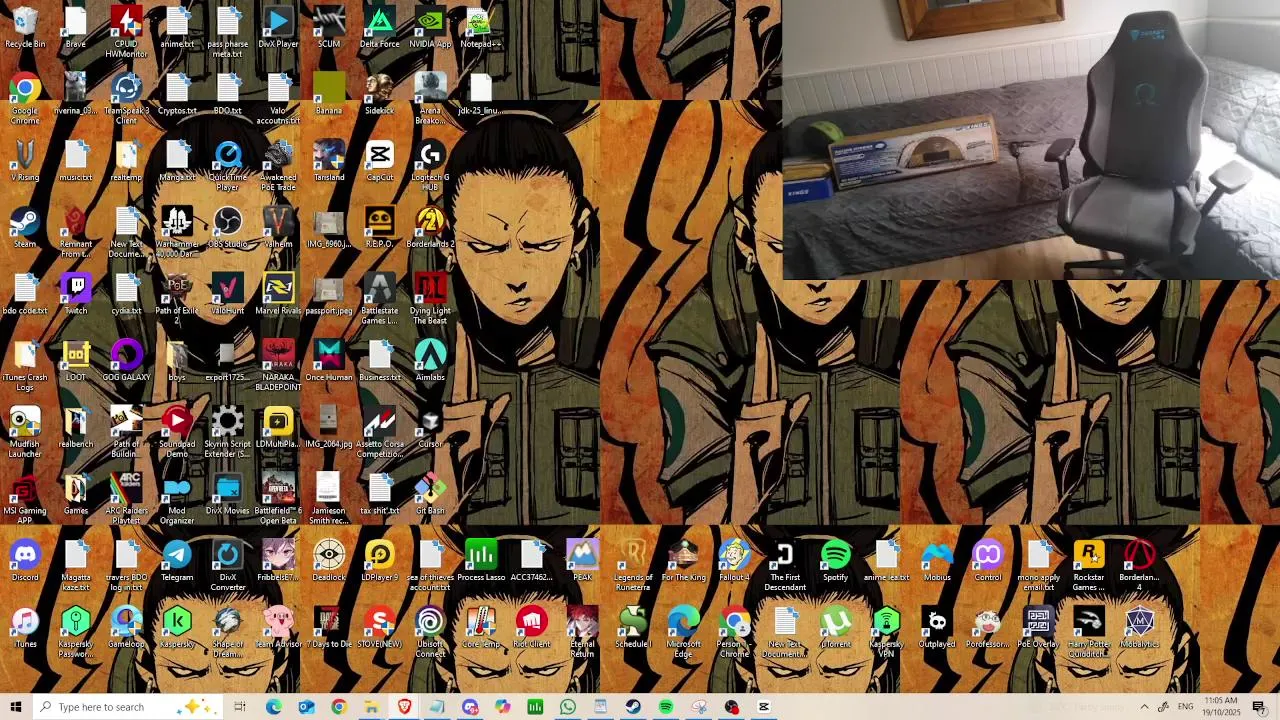The height and width of the screenshot is (720, 1280).
Task: Open Rockstar Games Launcher shortcut
Action: 1088,566
